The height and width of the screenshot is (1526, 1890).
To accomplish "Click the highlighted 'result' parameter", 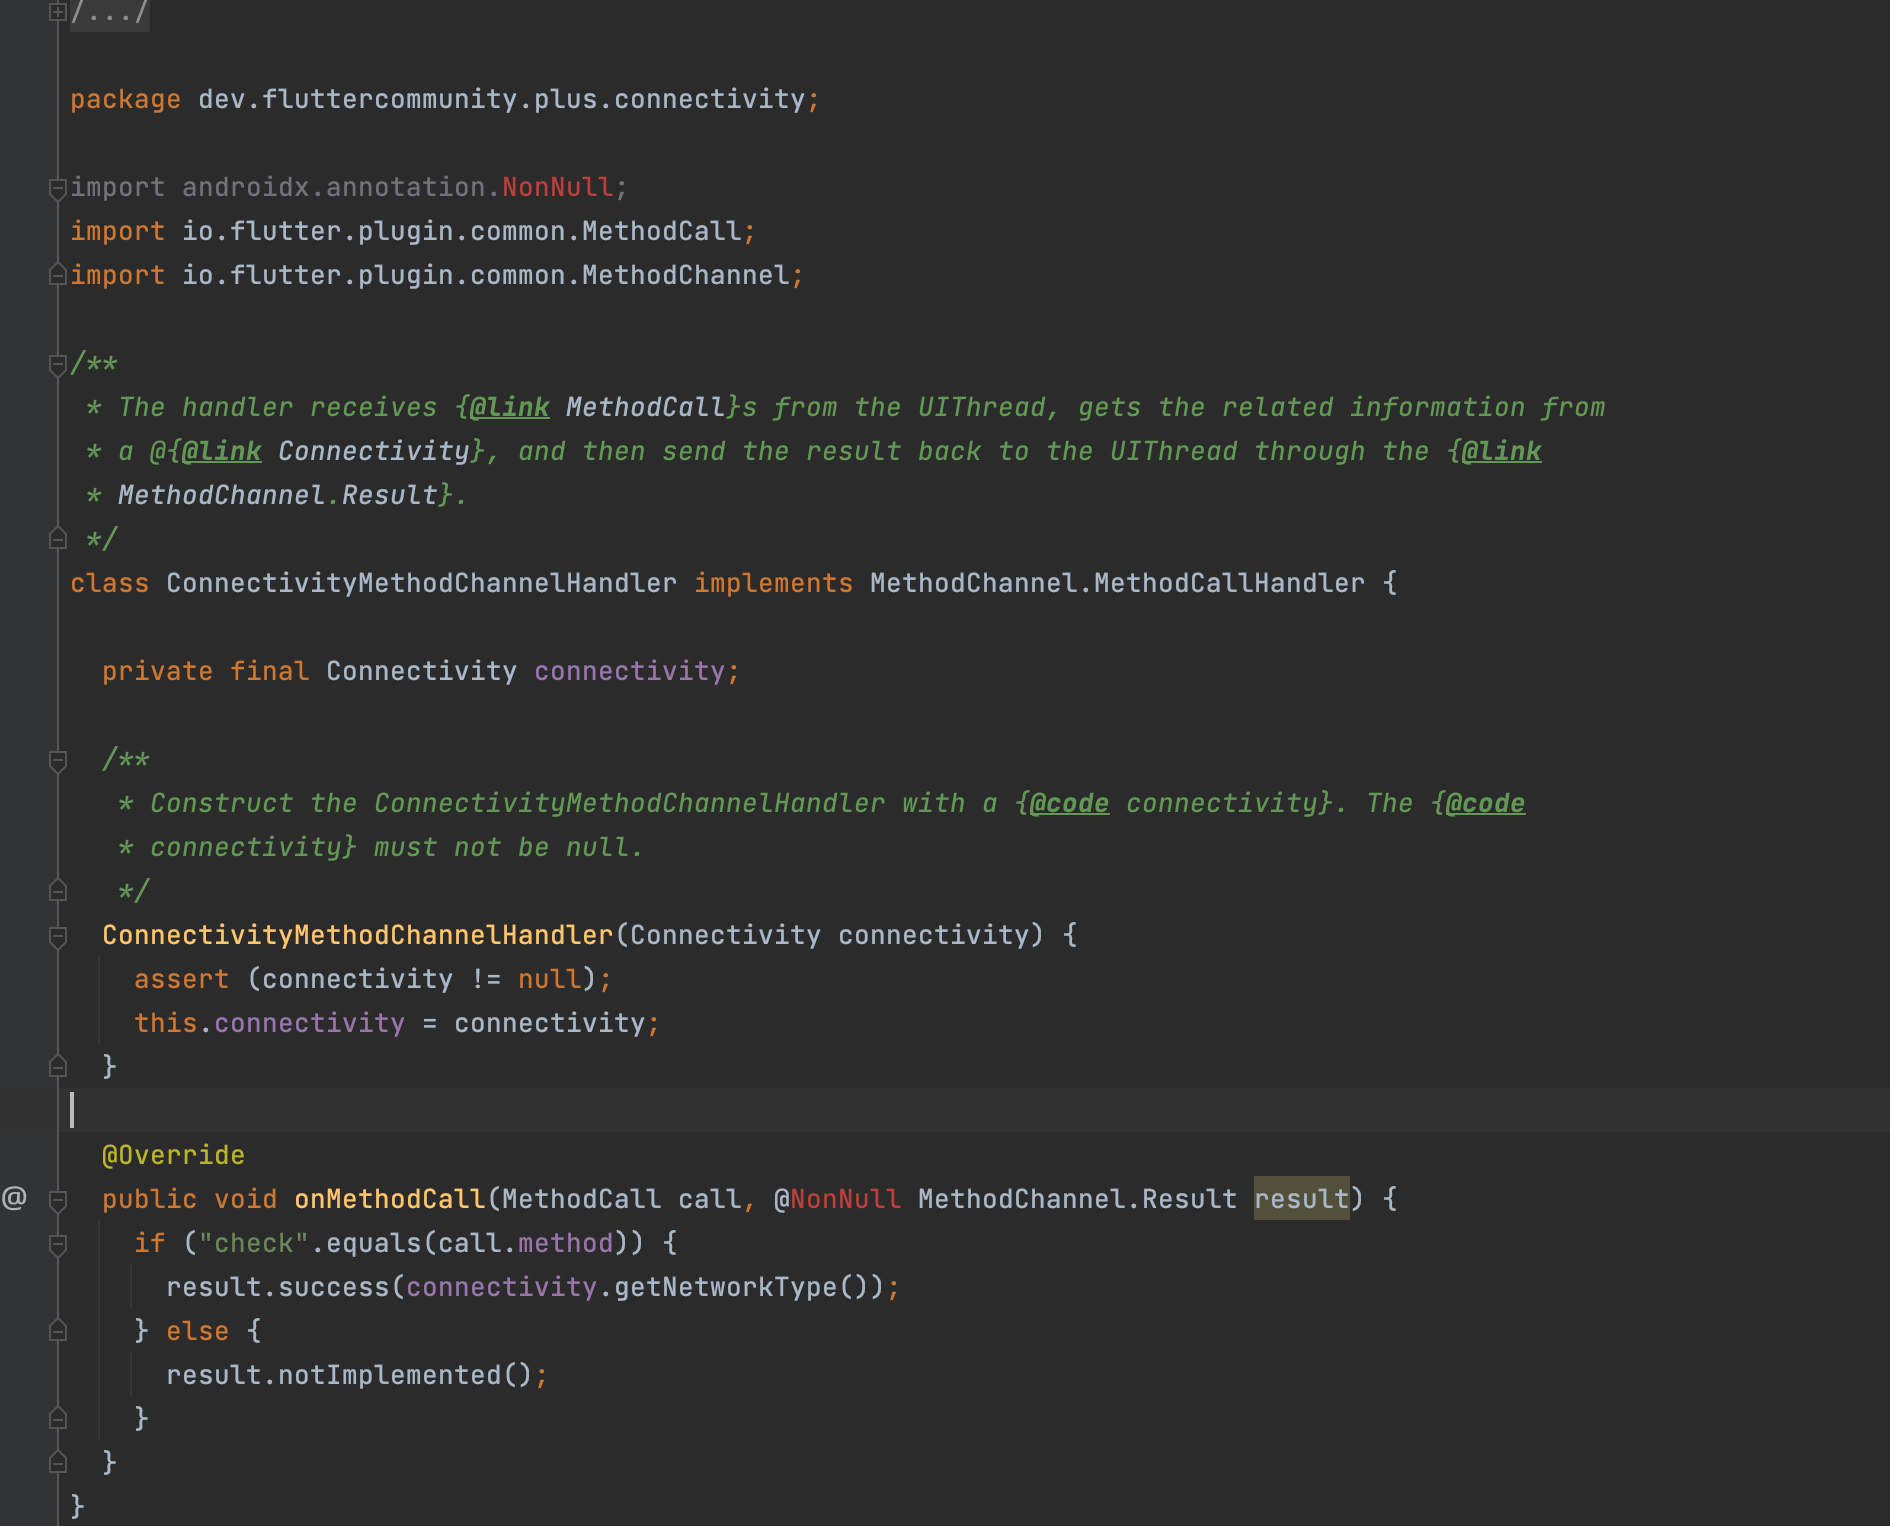I will coord(1301,1199).
